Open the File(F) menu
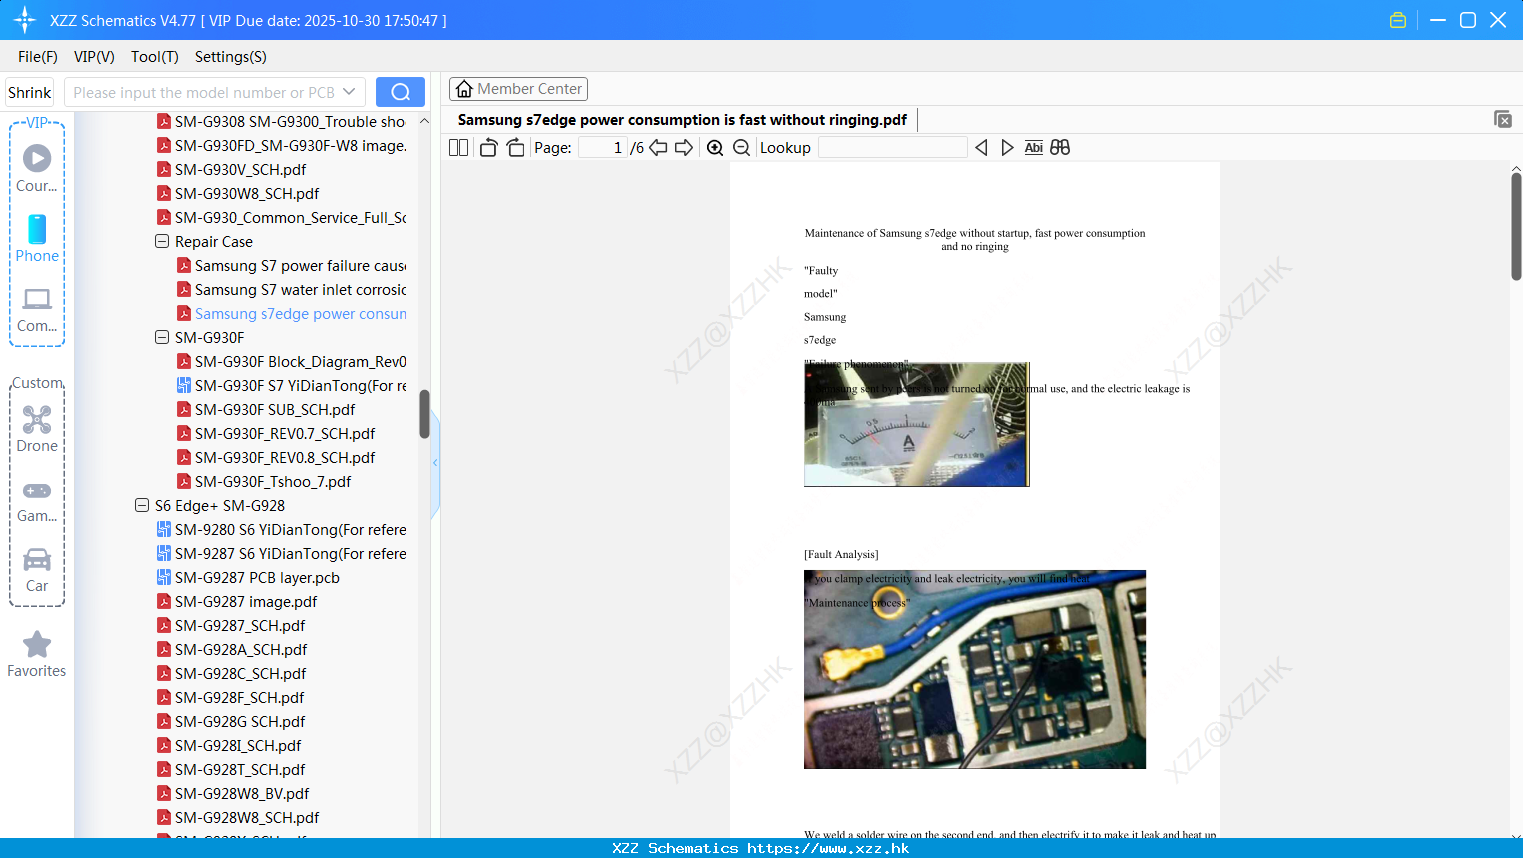The height and width of the screenshot is (858, 1523). click(38, 57)
